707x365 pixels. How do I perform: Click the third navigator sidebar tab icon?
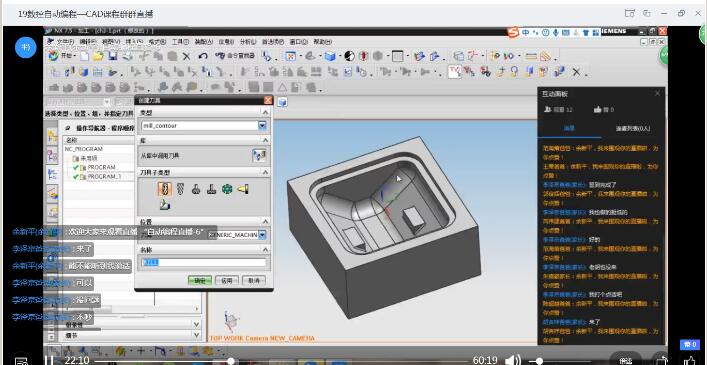click(53, 174)
